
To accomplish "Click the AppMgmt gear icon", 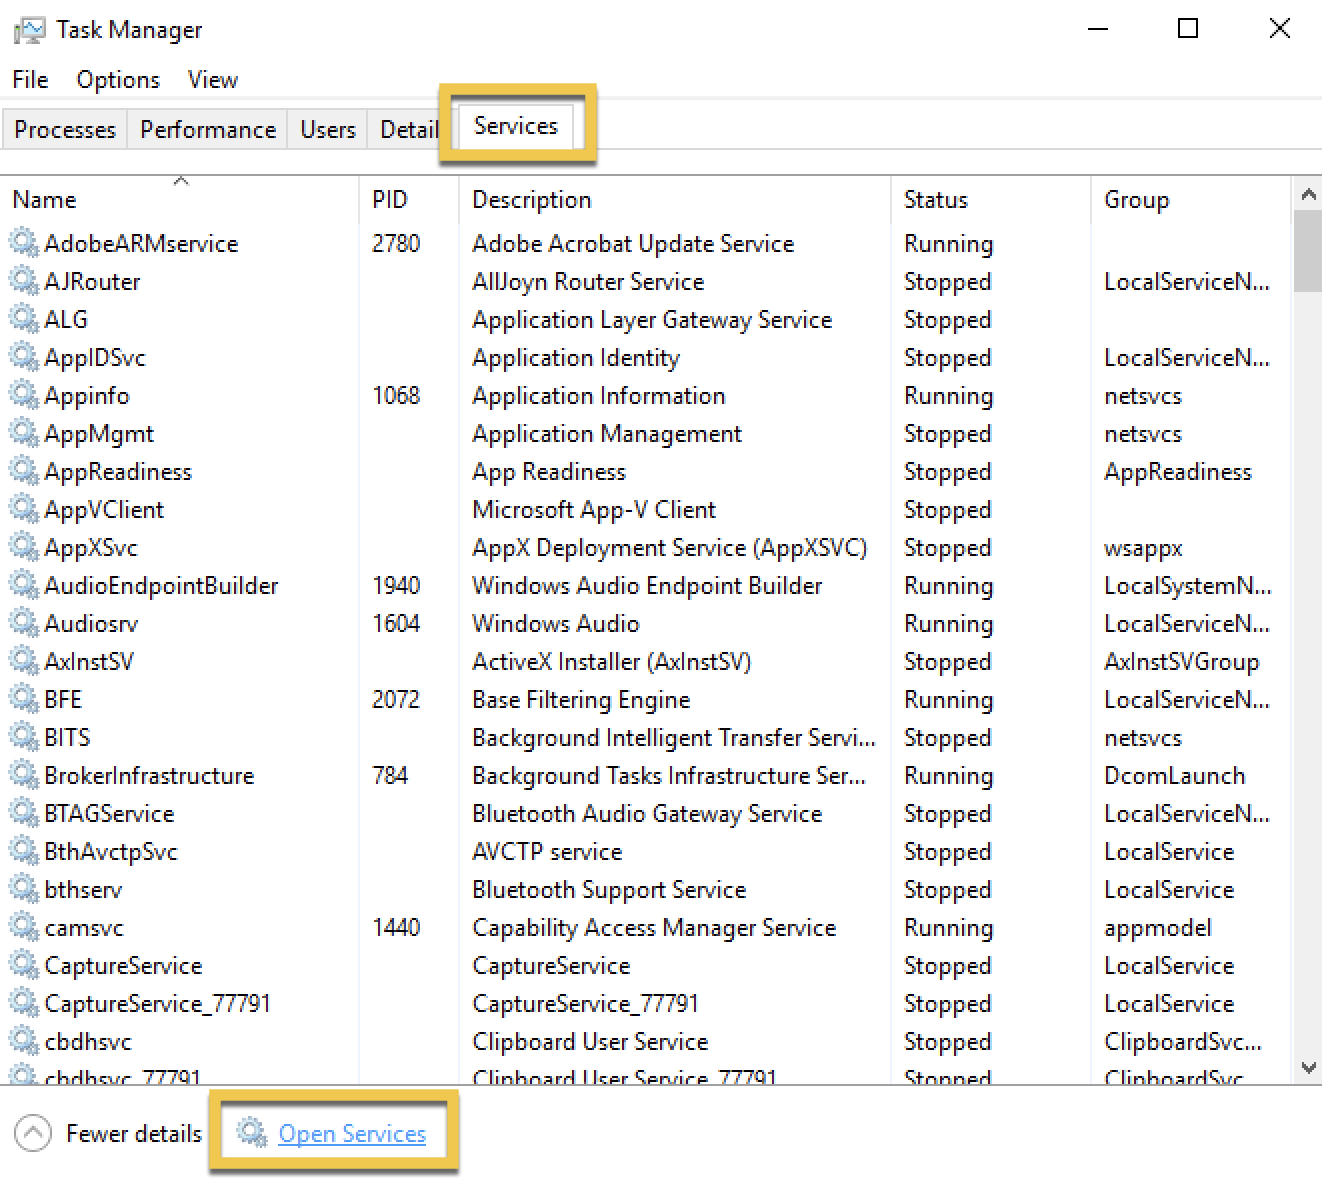I will pos(24,433).
